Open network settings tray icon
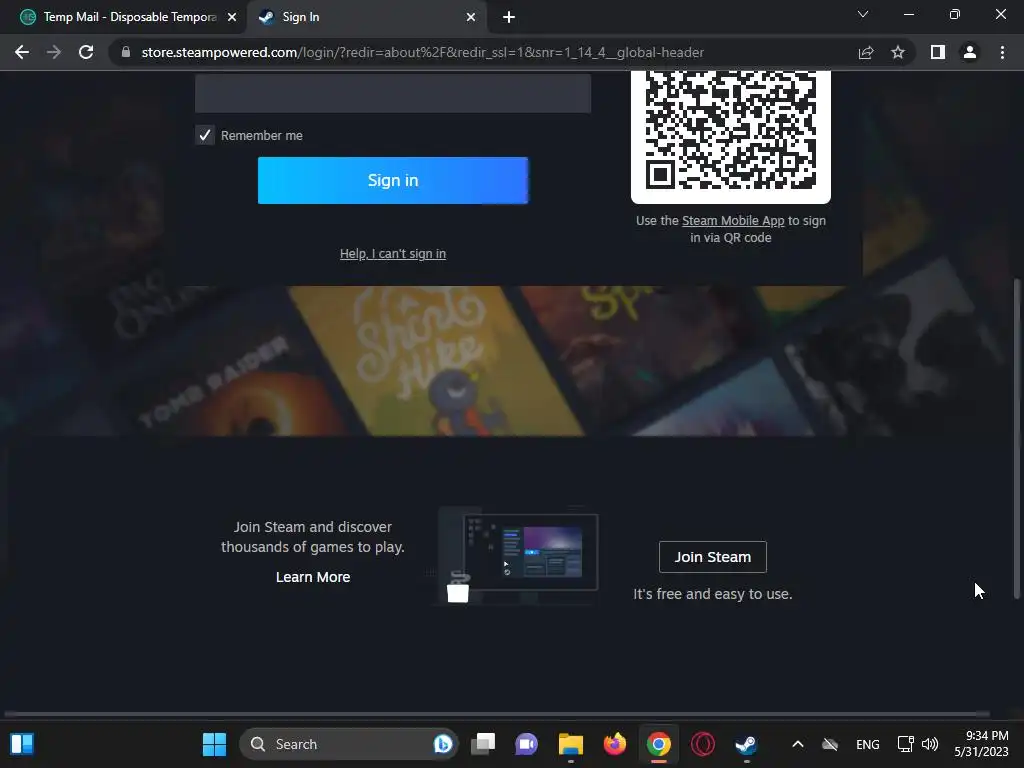The width and height of the screenshot is (1024, 768). pyautogui.click(x=905, y=744)
